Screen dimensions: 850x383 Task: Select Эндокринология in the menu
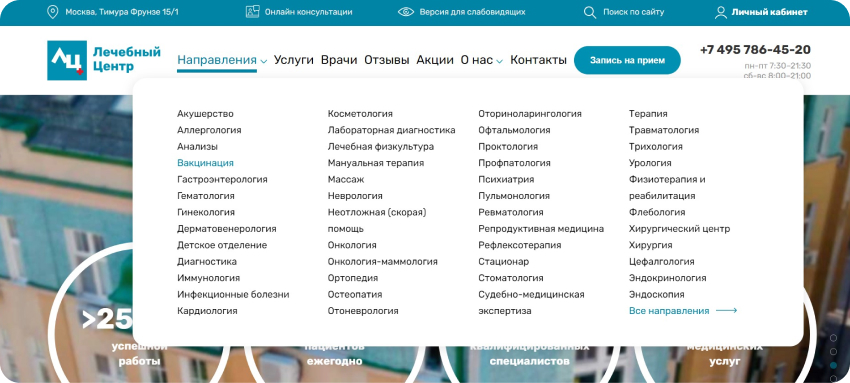(x=667, y=278)
